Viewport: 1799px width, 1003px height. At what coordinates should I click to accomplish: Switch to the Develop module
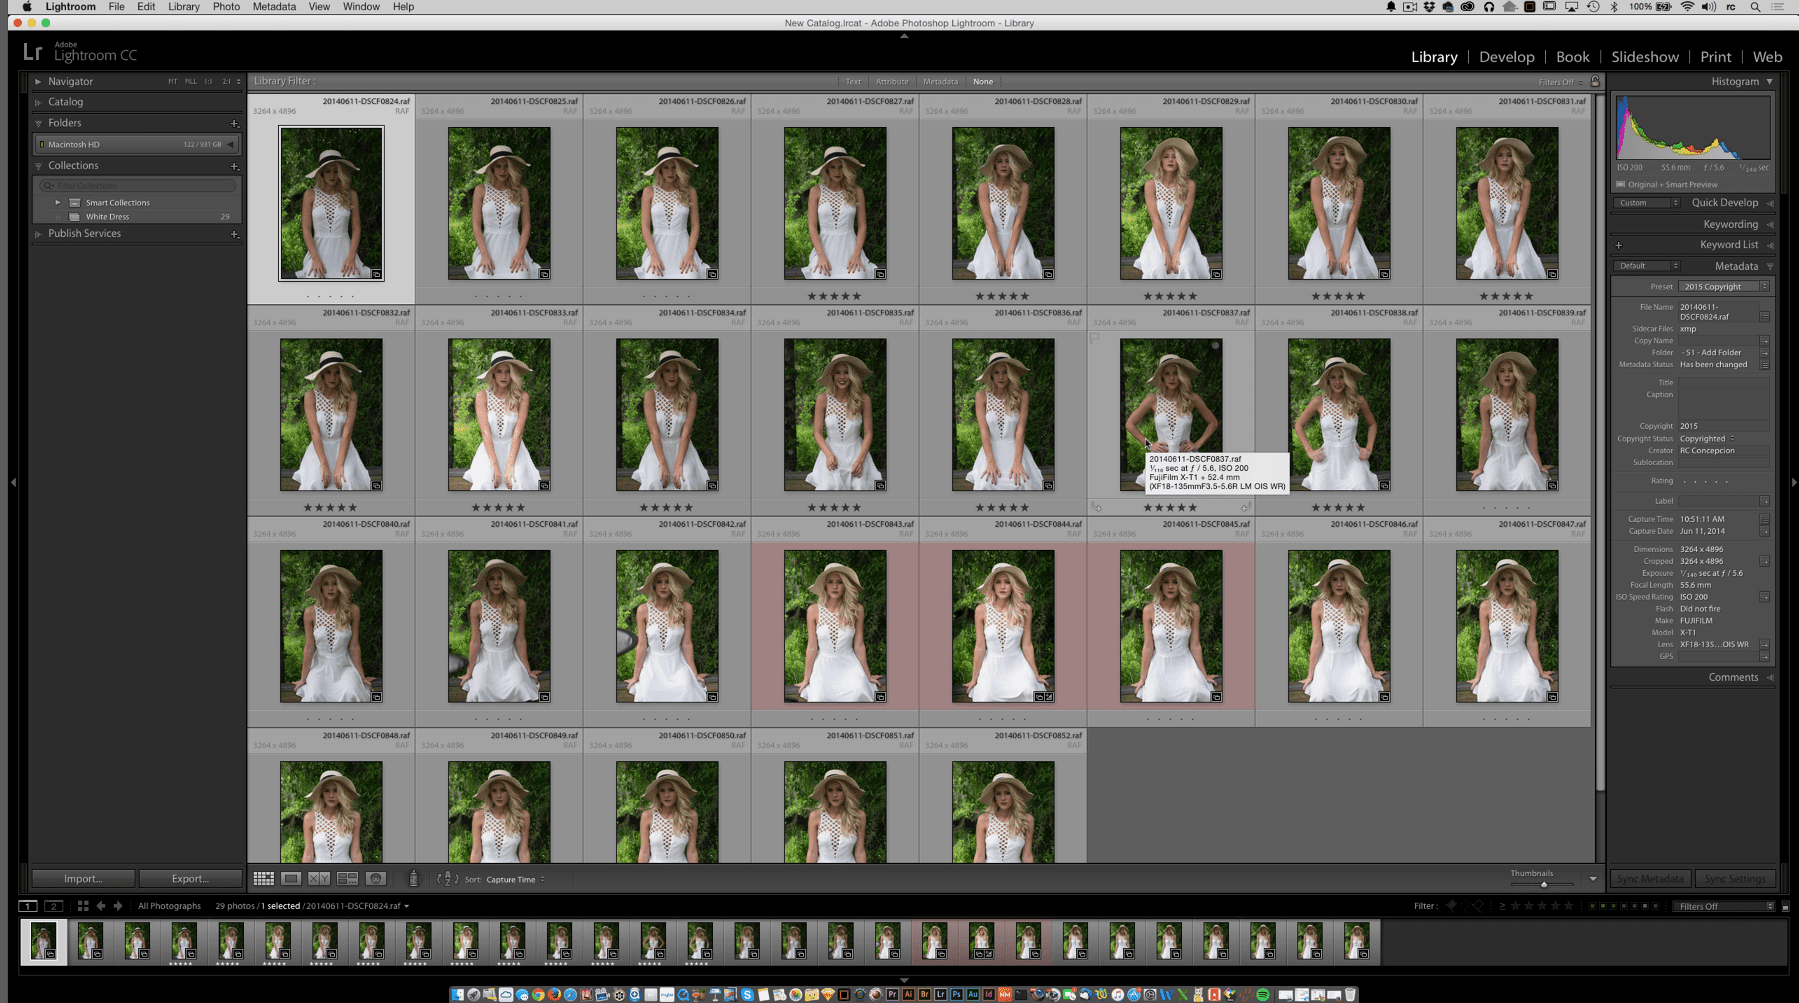point(1507,57)
